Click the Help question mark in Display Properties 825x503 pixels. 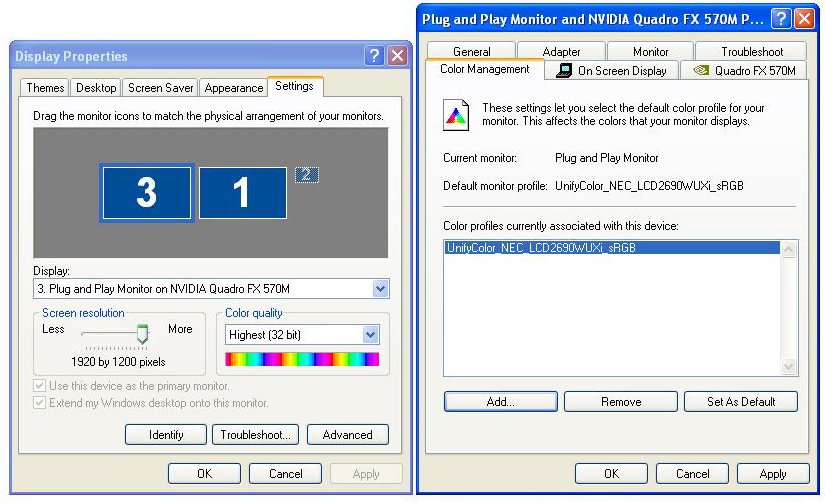(374, 55)
